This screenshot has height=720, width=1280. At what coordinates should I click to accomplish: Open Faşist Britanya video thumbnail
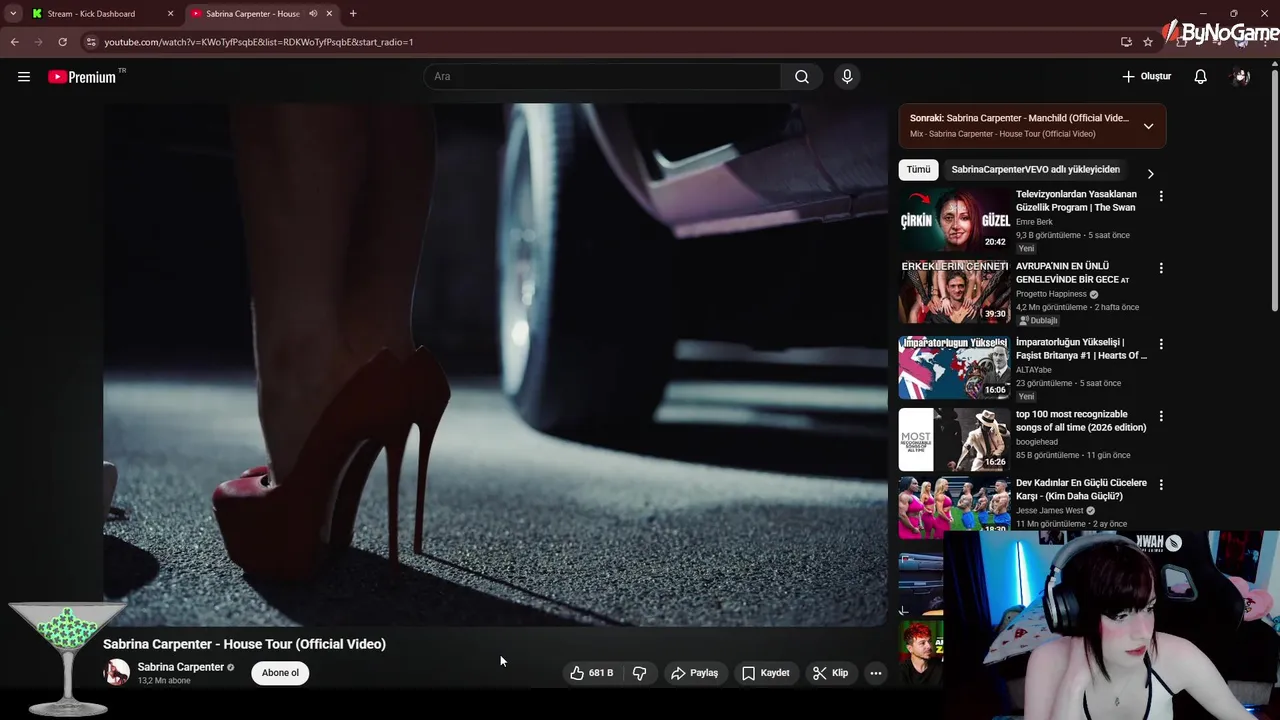(954, 367)
